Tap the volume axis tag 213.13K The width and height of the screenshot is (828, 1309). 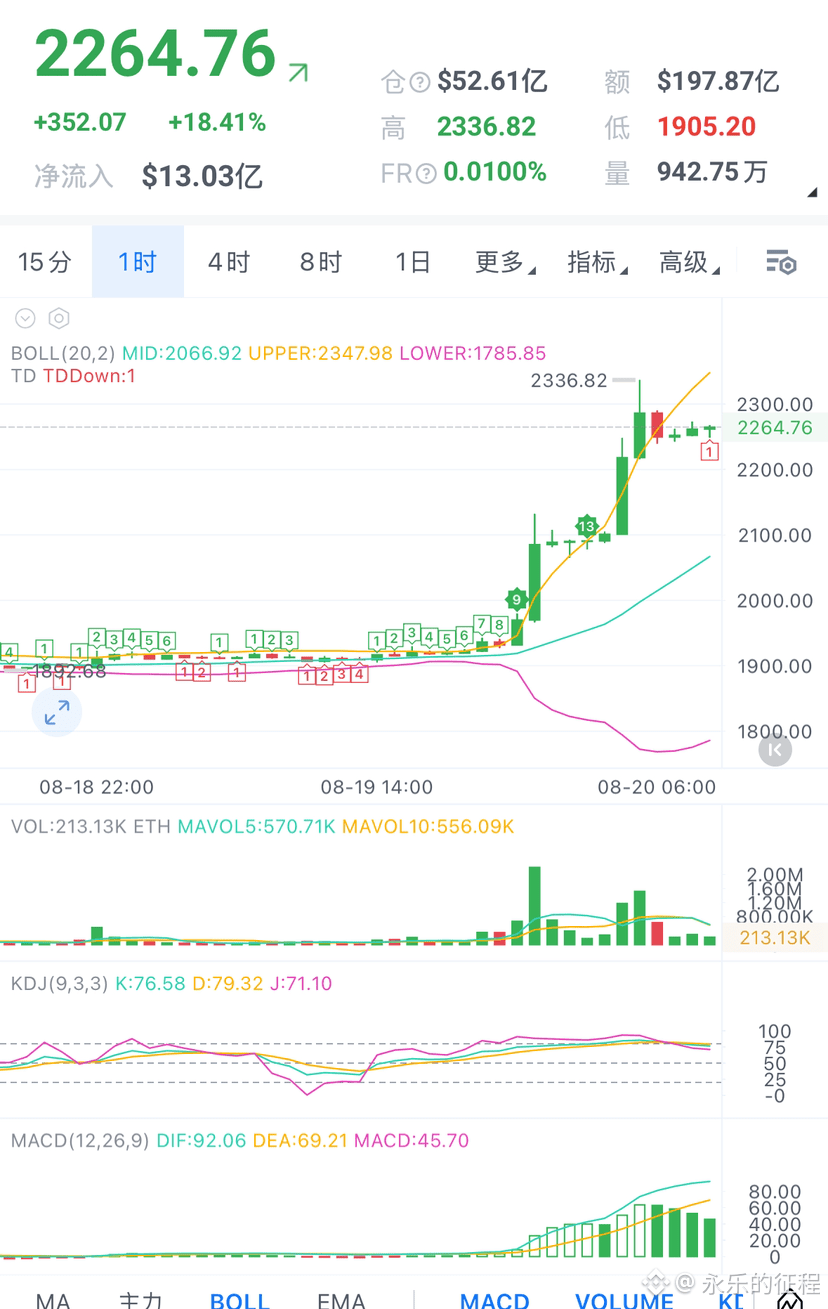click(x=775, y=938)
